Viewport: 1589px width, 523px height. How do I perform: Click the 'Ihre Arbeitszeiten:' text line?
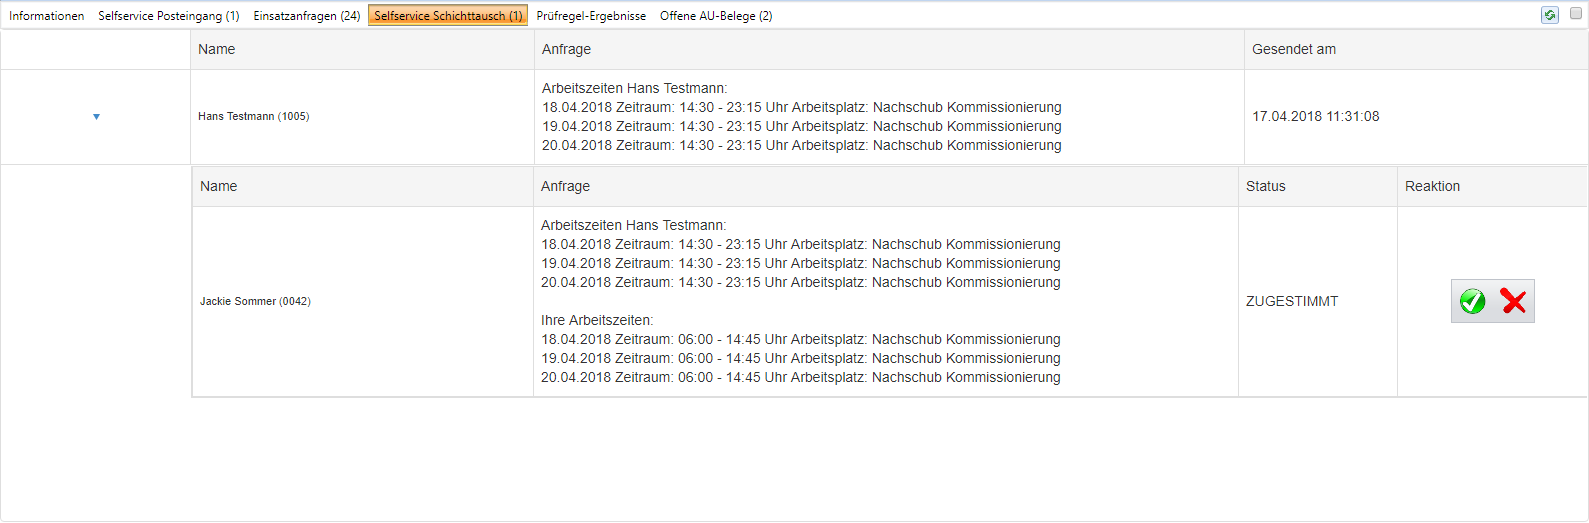[597, 321]
